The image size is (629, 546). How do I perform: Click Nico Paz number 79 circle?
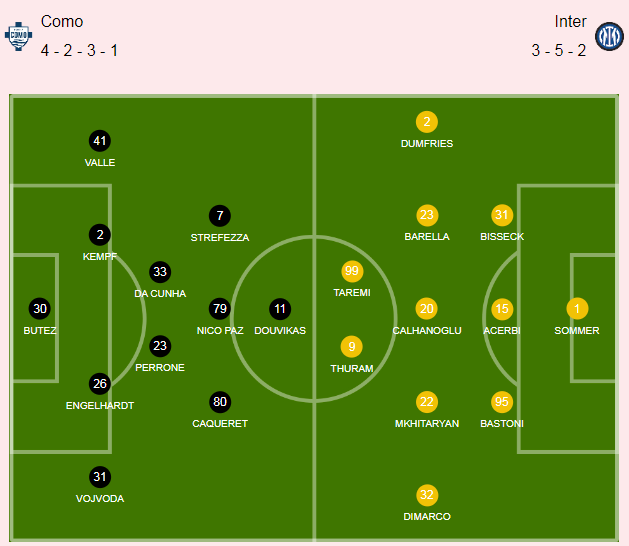pyautogui.click(x=220, y=309)
